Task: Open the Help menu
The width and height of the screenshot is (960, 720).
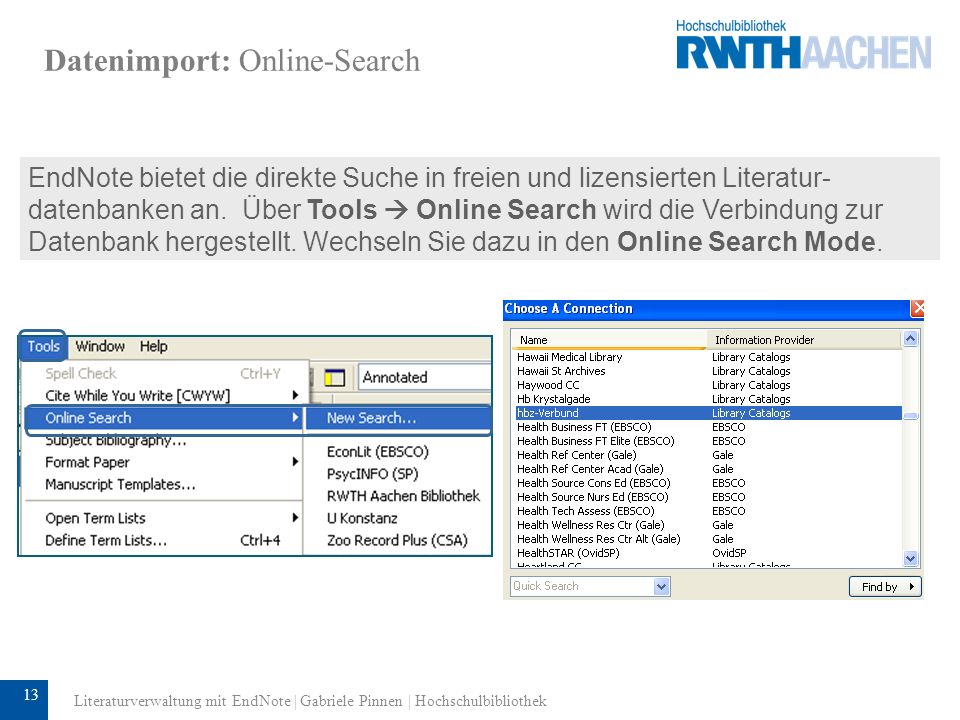Action: coord(153,347)
